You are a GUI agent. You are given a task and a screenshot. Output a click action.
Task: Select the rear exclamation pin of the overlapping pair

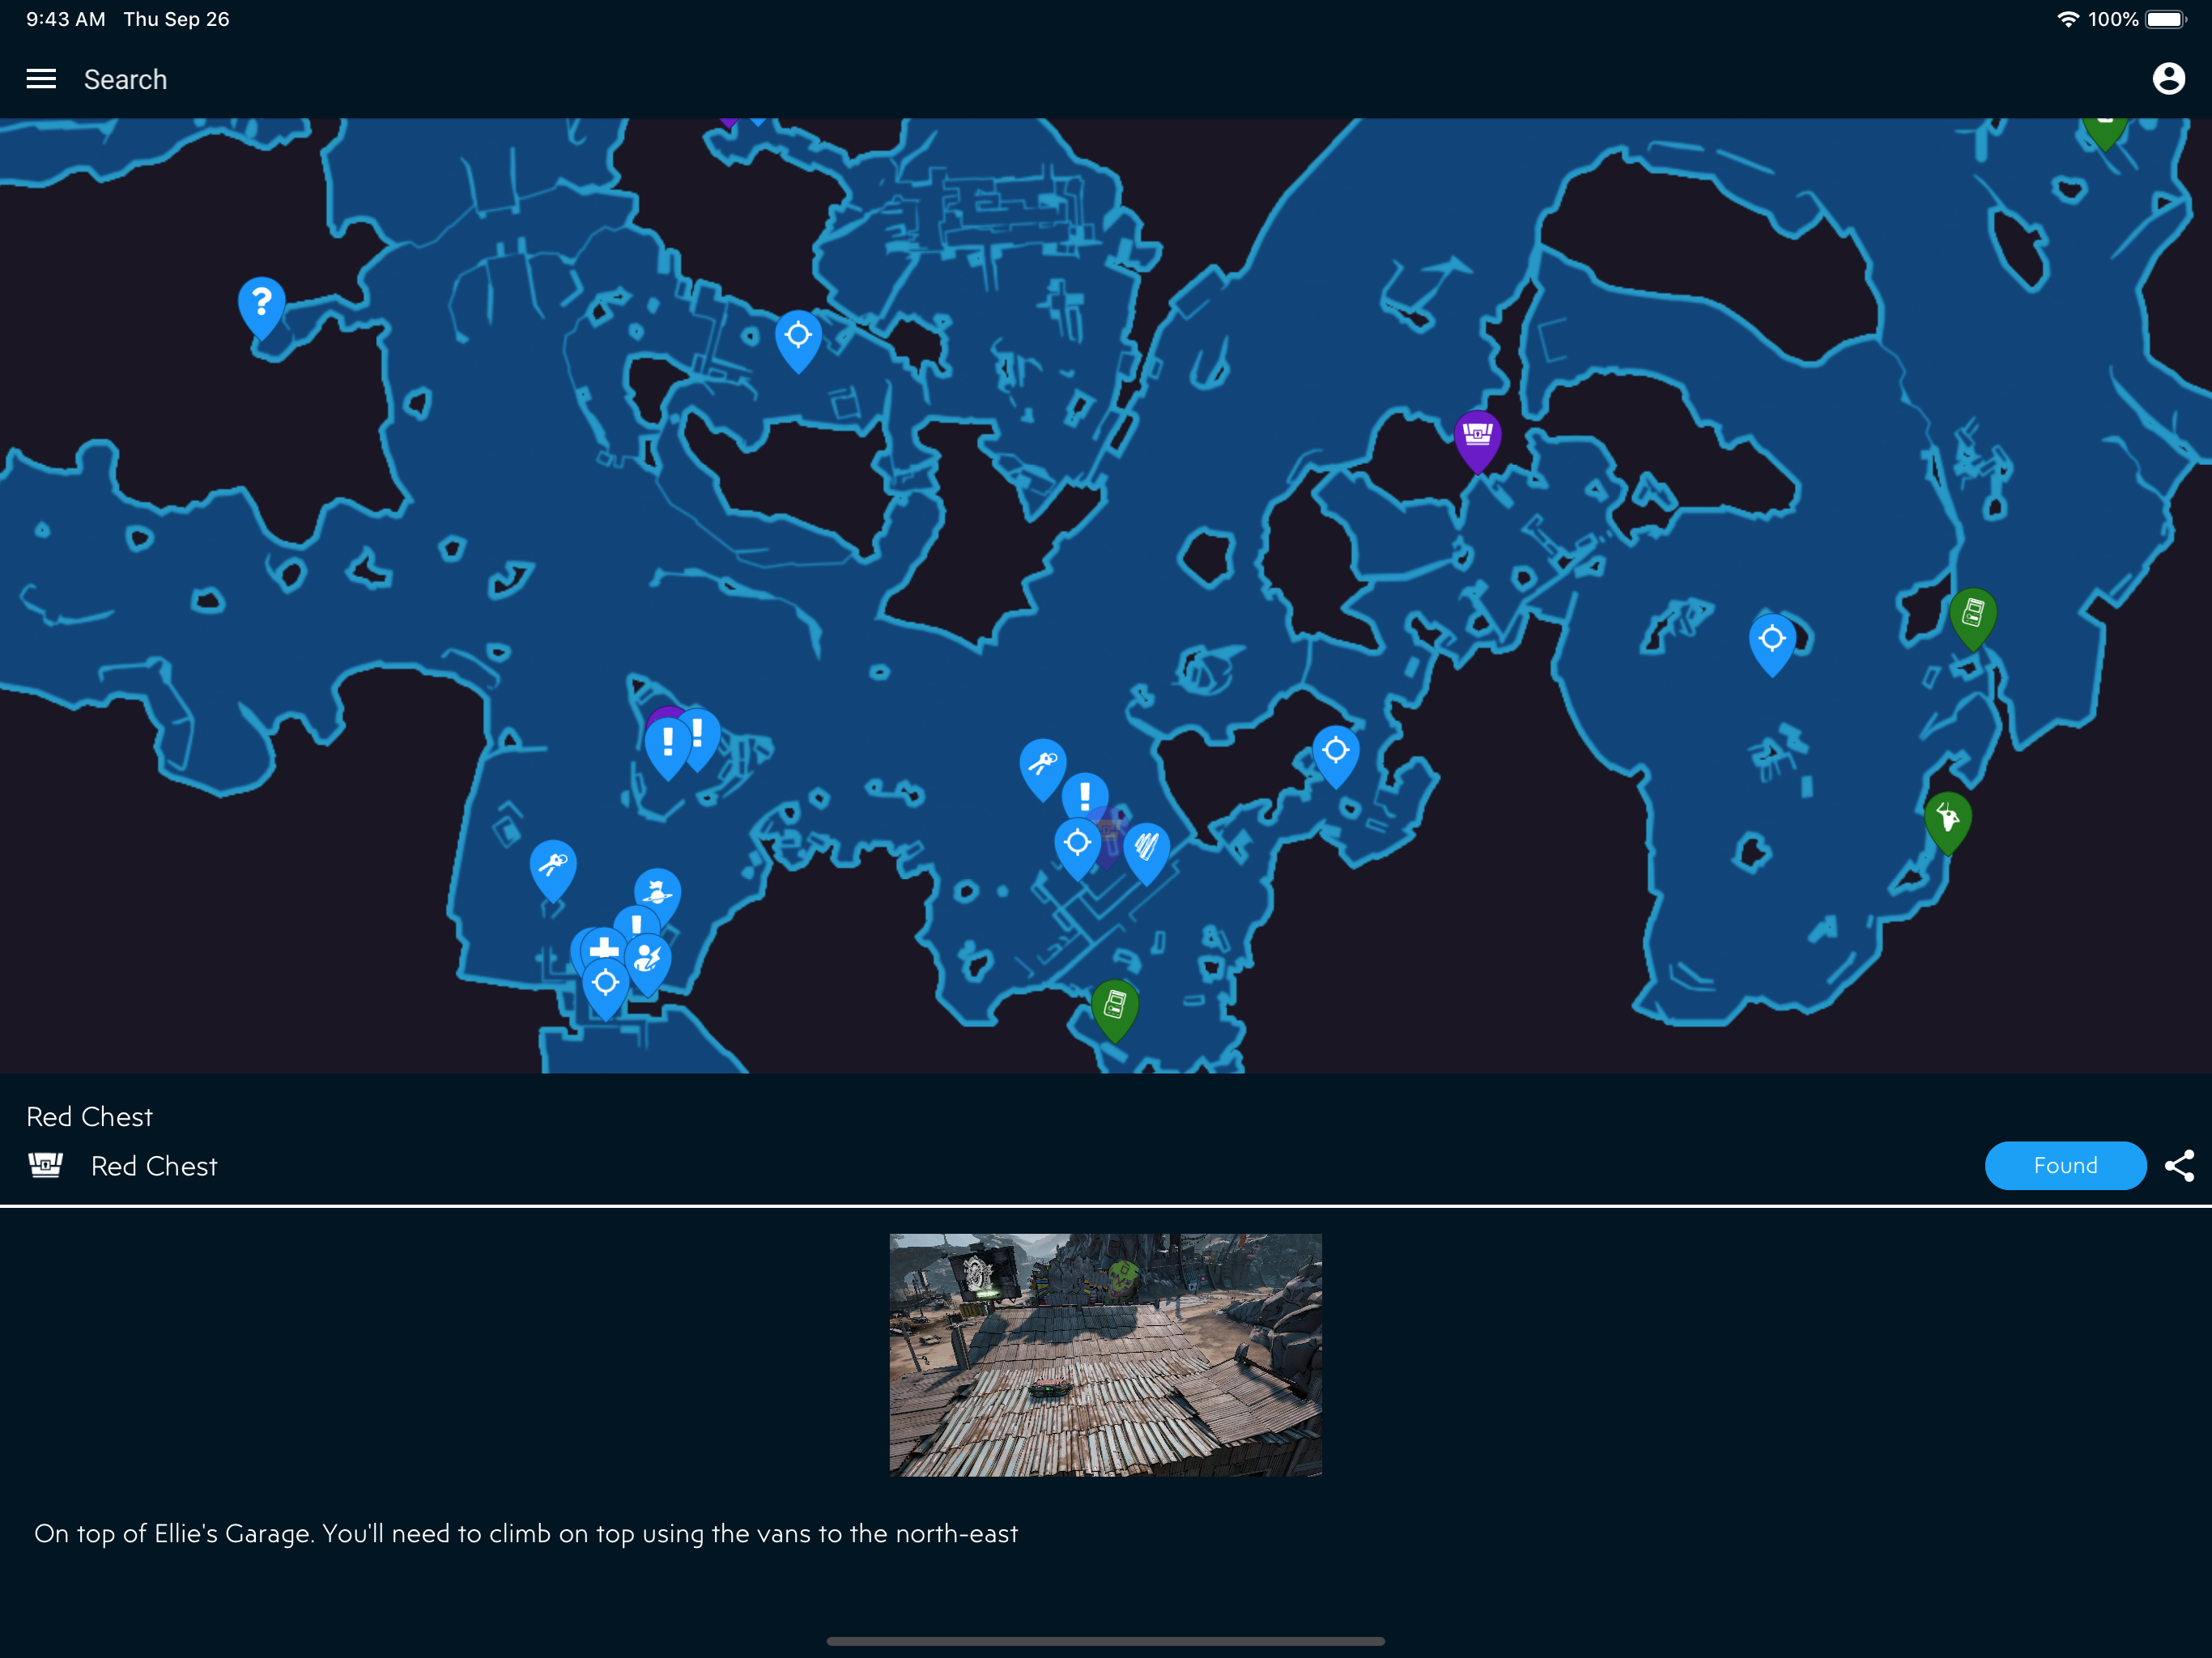click(701, 735)
